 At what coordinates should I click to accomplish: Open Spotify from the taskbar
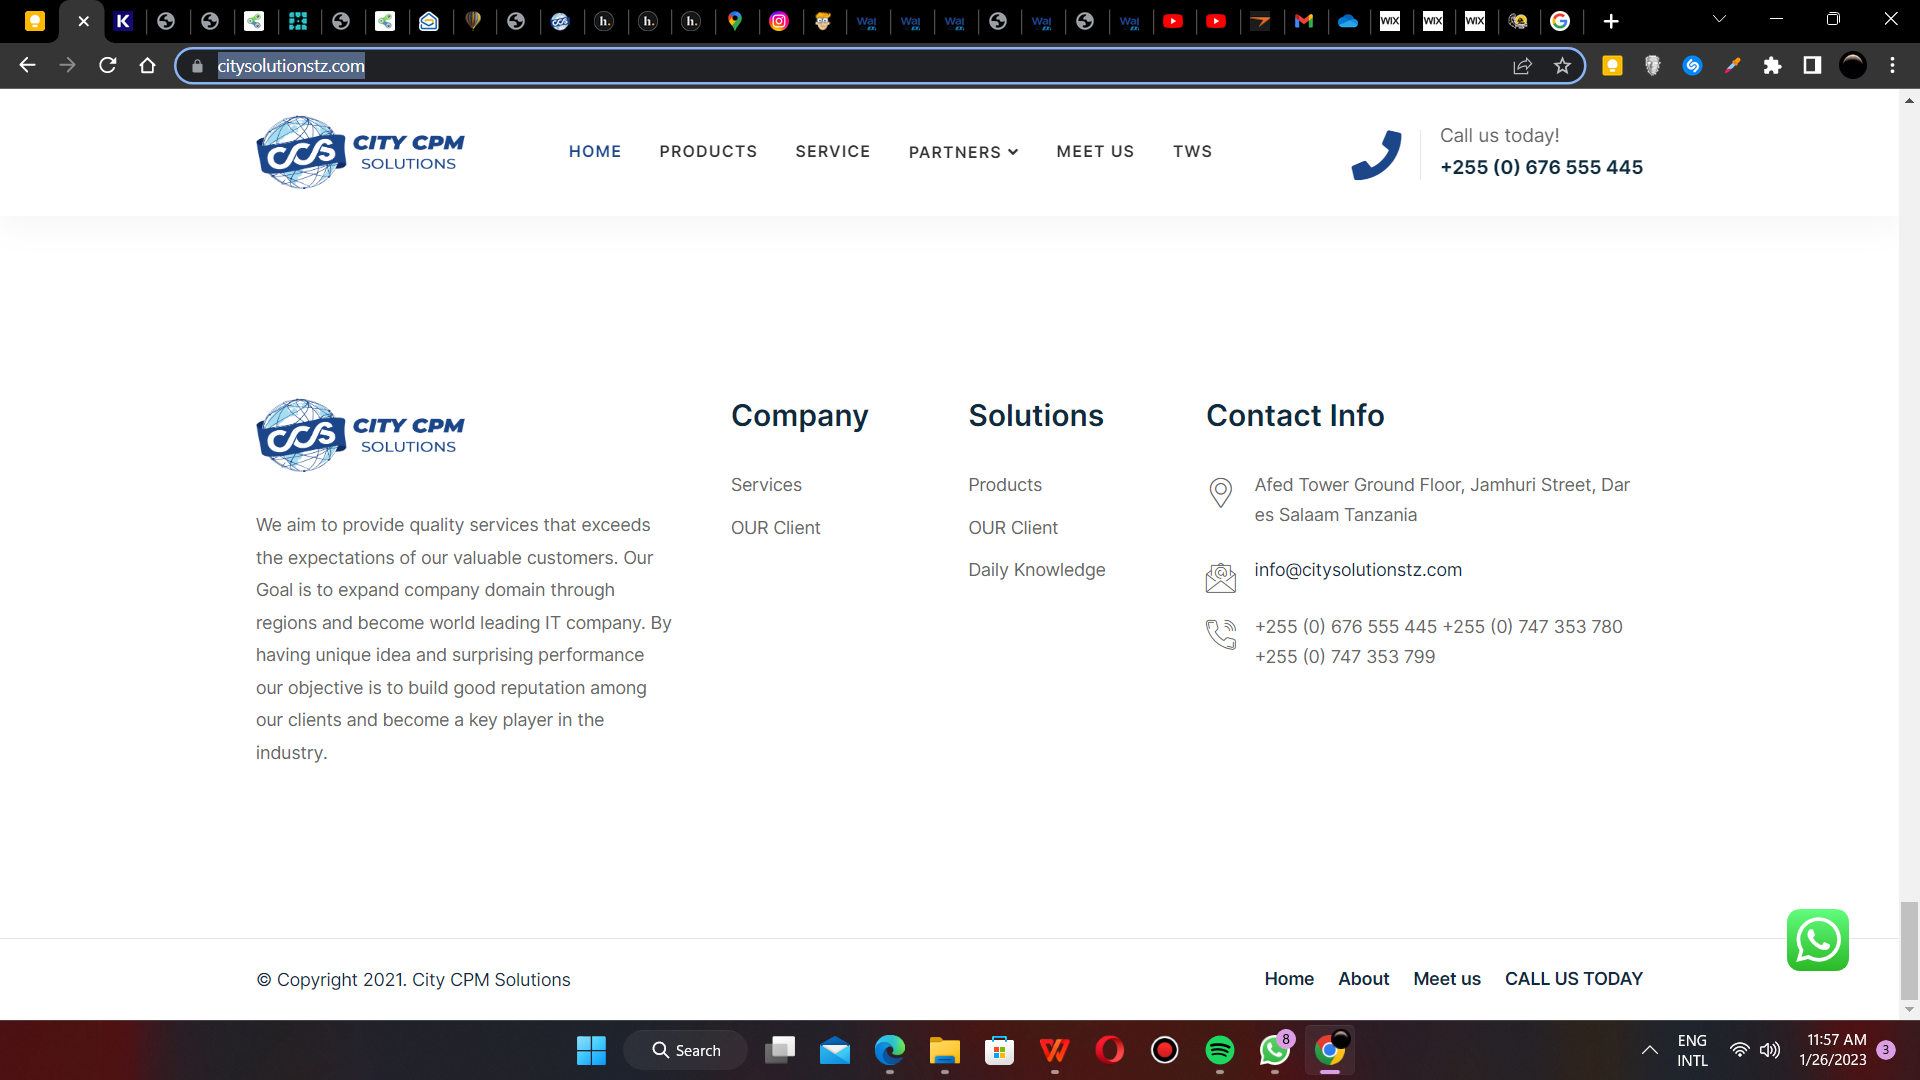pyautogui.click(x=1219, y=1050)
